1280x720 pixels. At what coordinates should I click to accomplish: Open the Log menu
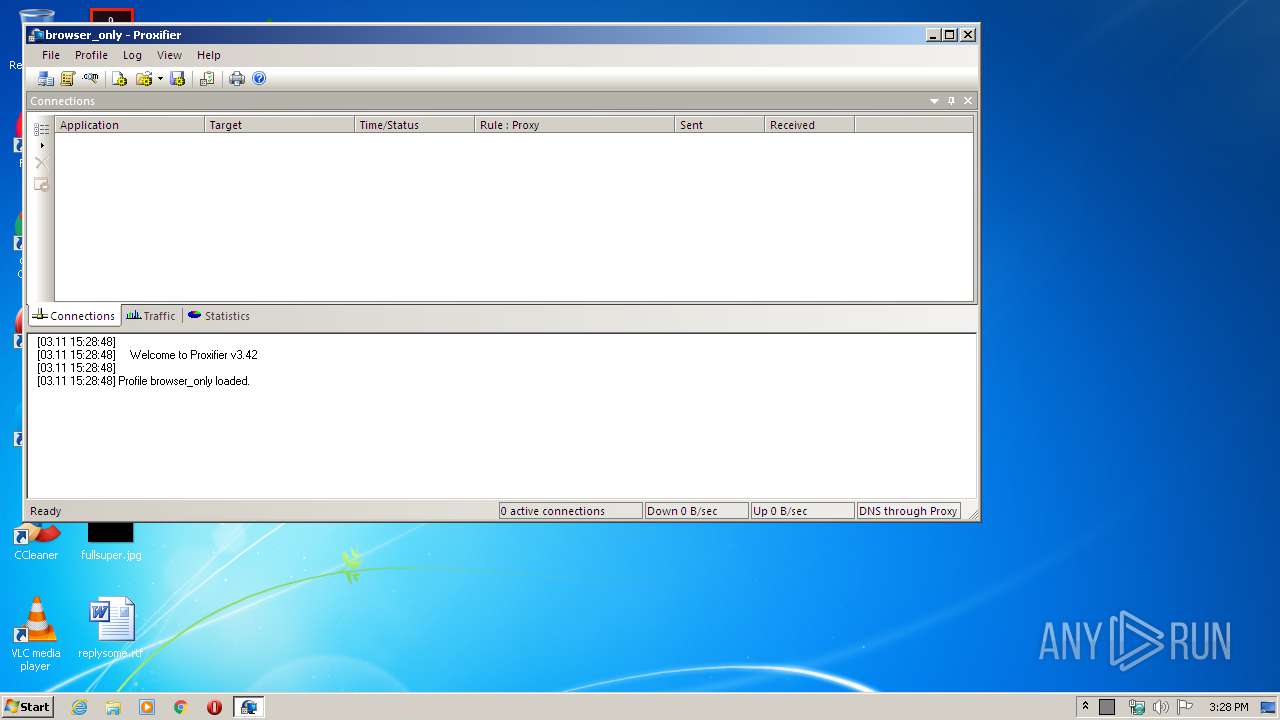[132, 55]
